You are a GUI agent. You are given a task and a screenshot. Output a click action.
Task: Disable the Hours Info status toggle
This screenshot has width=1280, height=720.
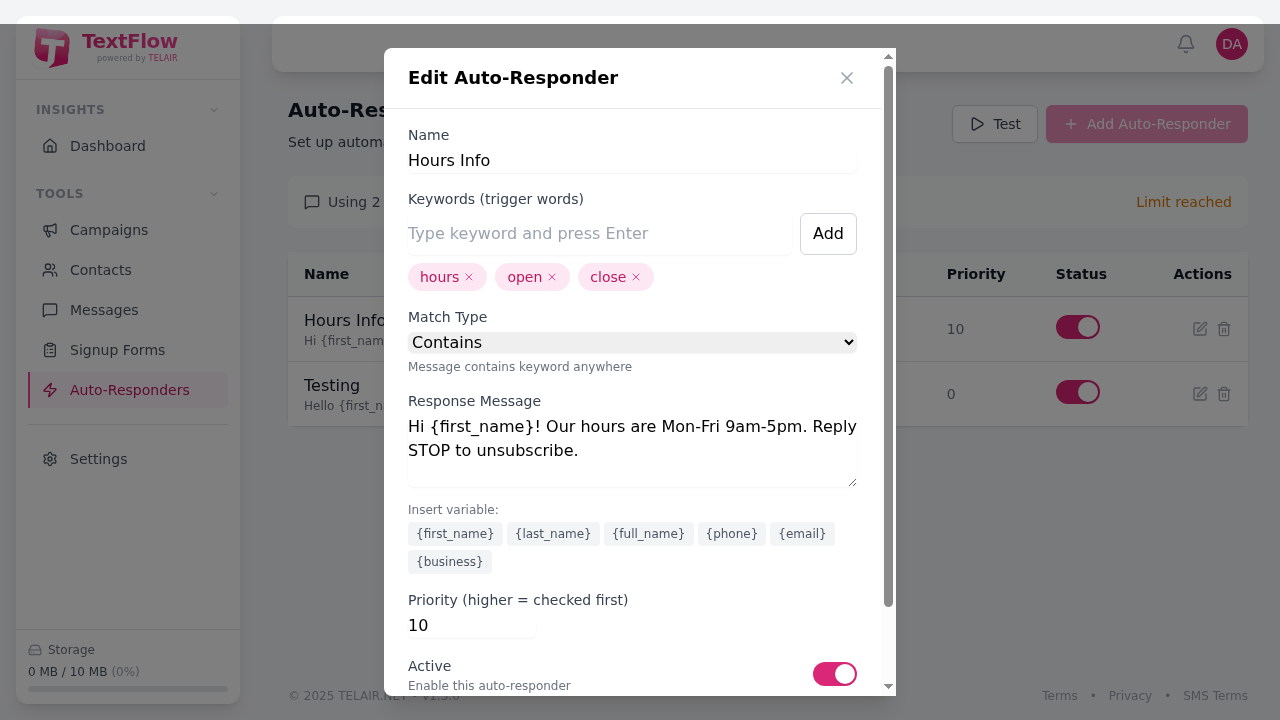pos(1077,327)
